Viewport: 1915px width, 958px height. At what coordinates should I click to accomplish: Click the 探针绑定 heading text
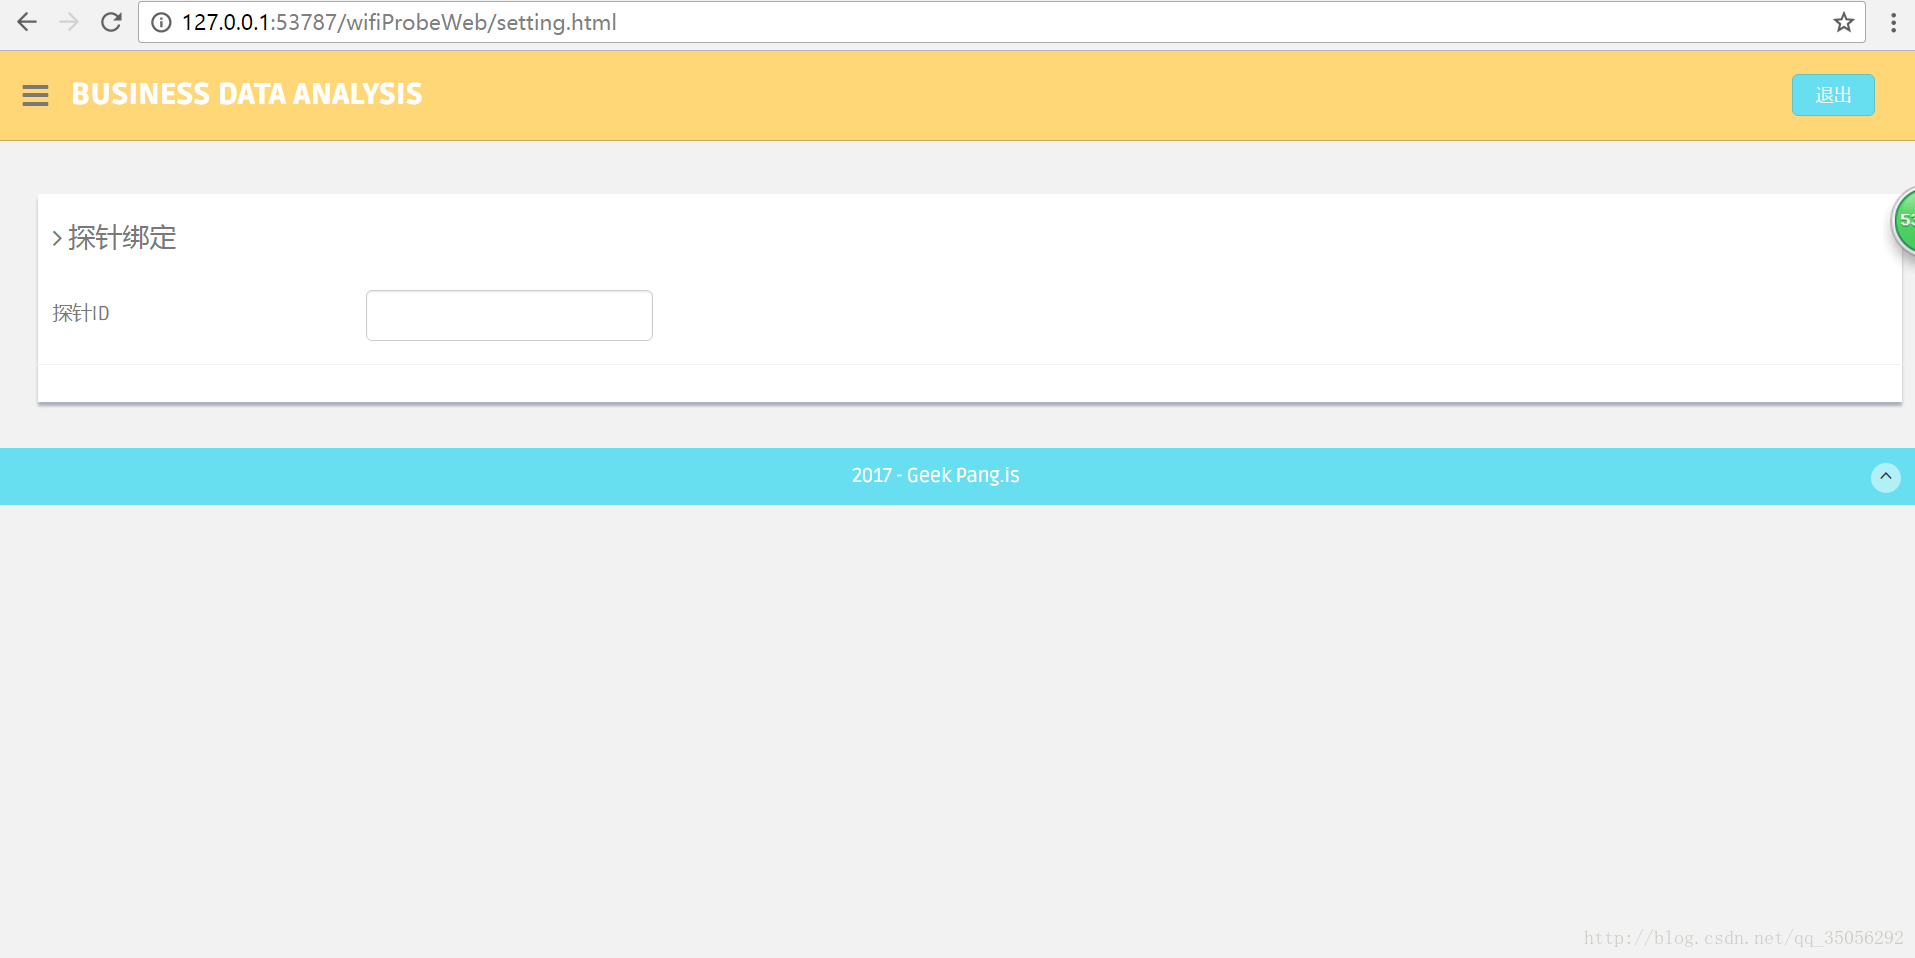[122, 237]
